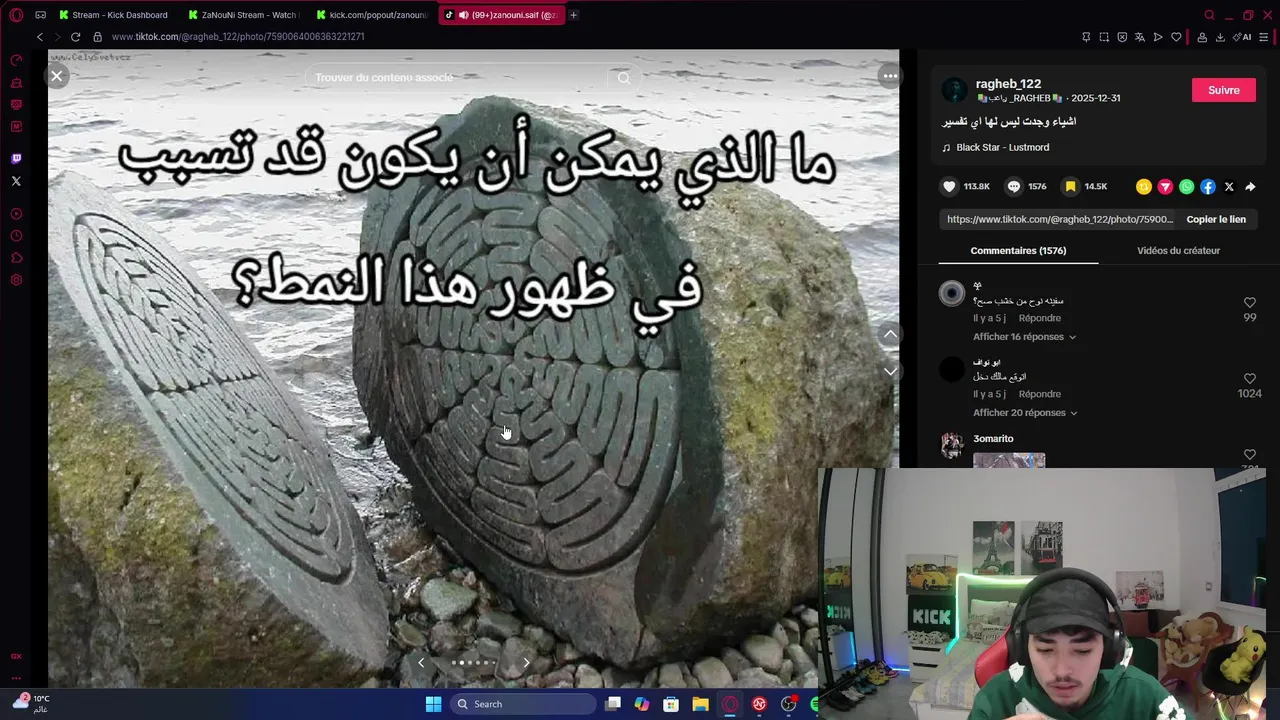The image size is (1280, 720).
Task: Click the Suivre follow button
Action: pyautogui.click(x=1223, y=90)
